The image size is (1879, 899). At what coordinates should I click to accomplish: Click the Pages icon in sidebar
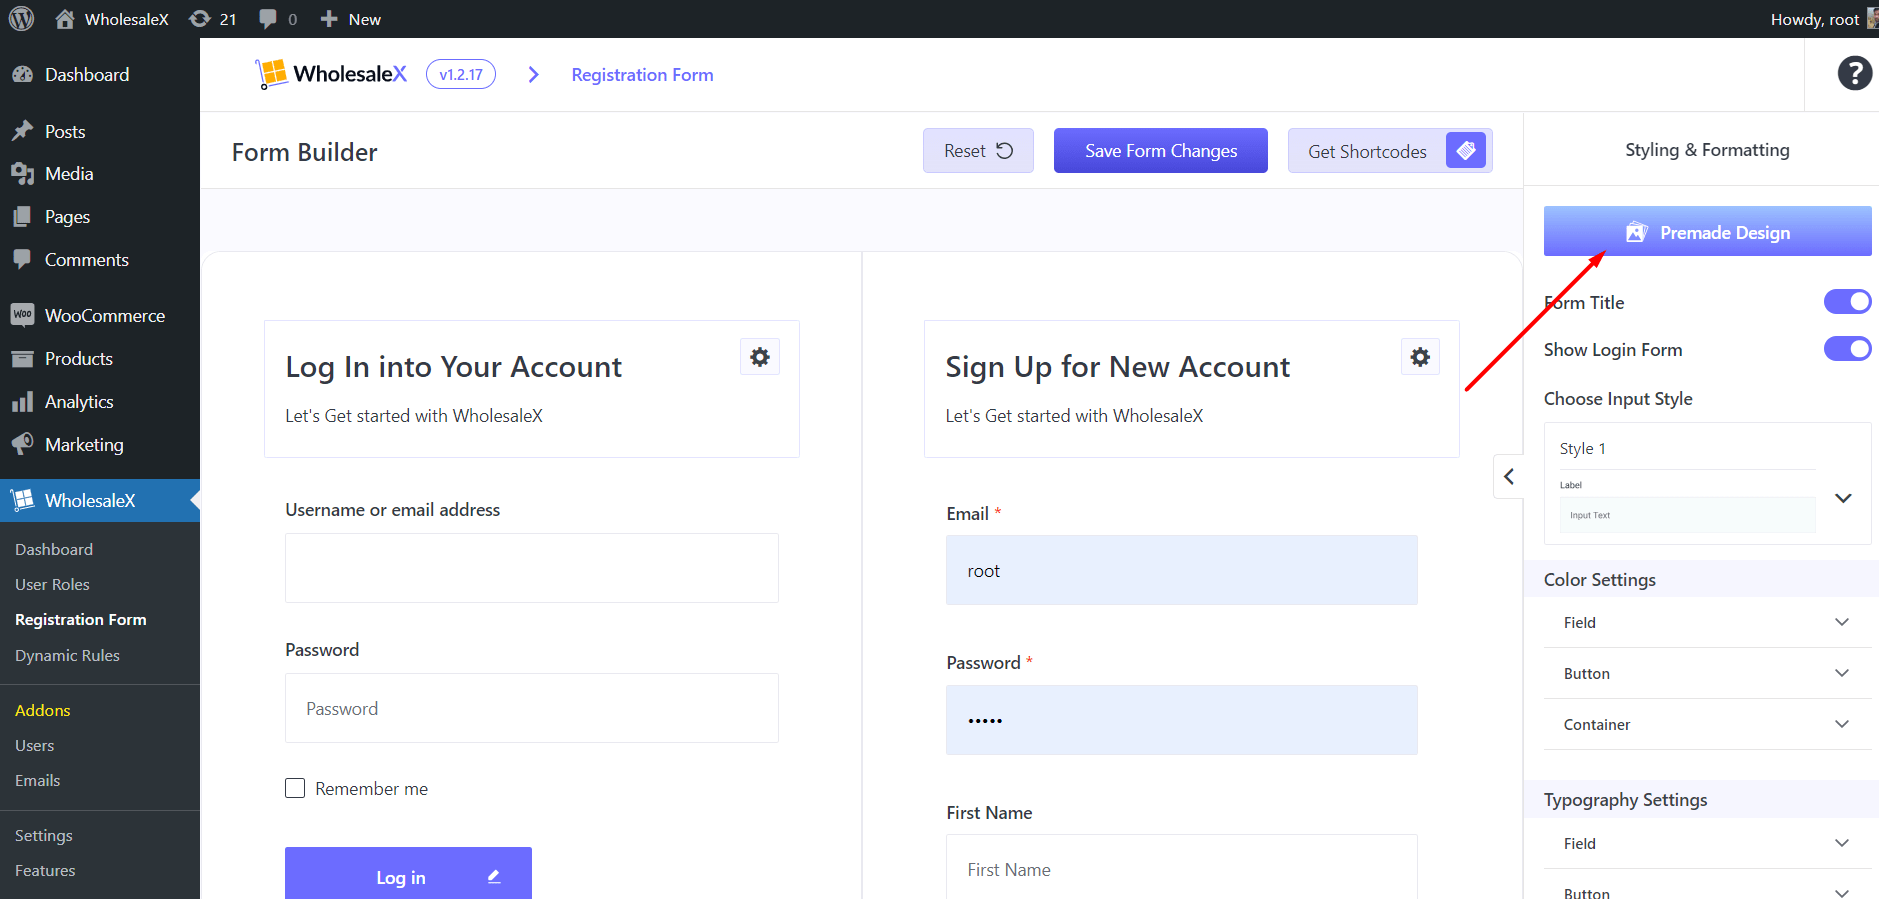[22, 216]
